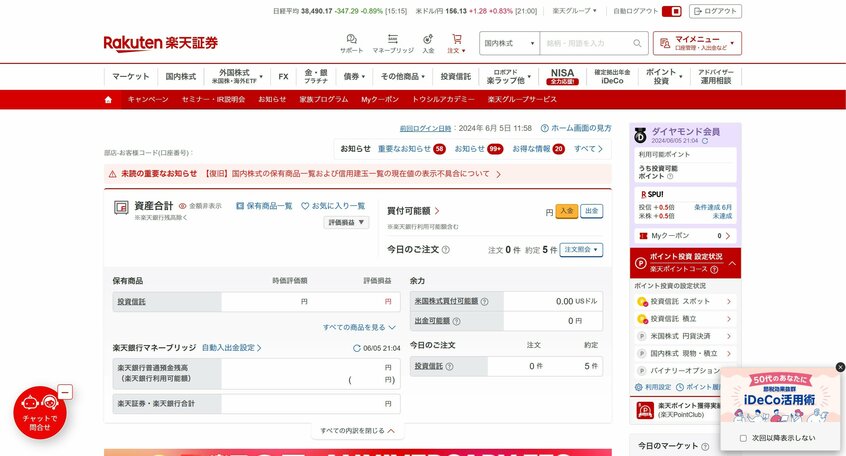Screen dimensions: 846x456
Task: Click the home icon in red bar
Action: (108, 99)
